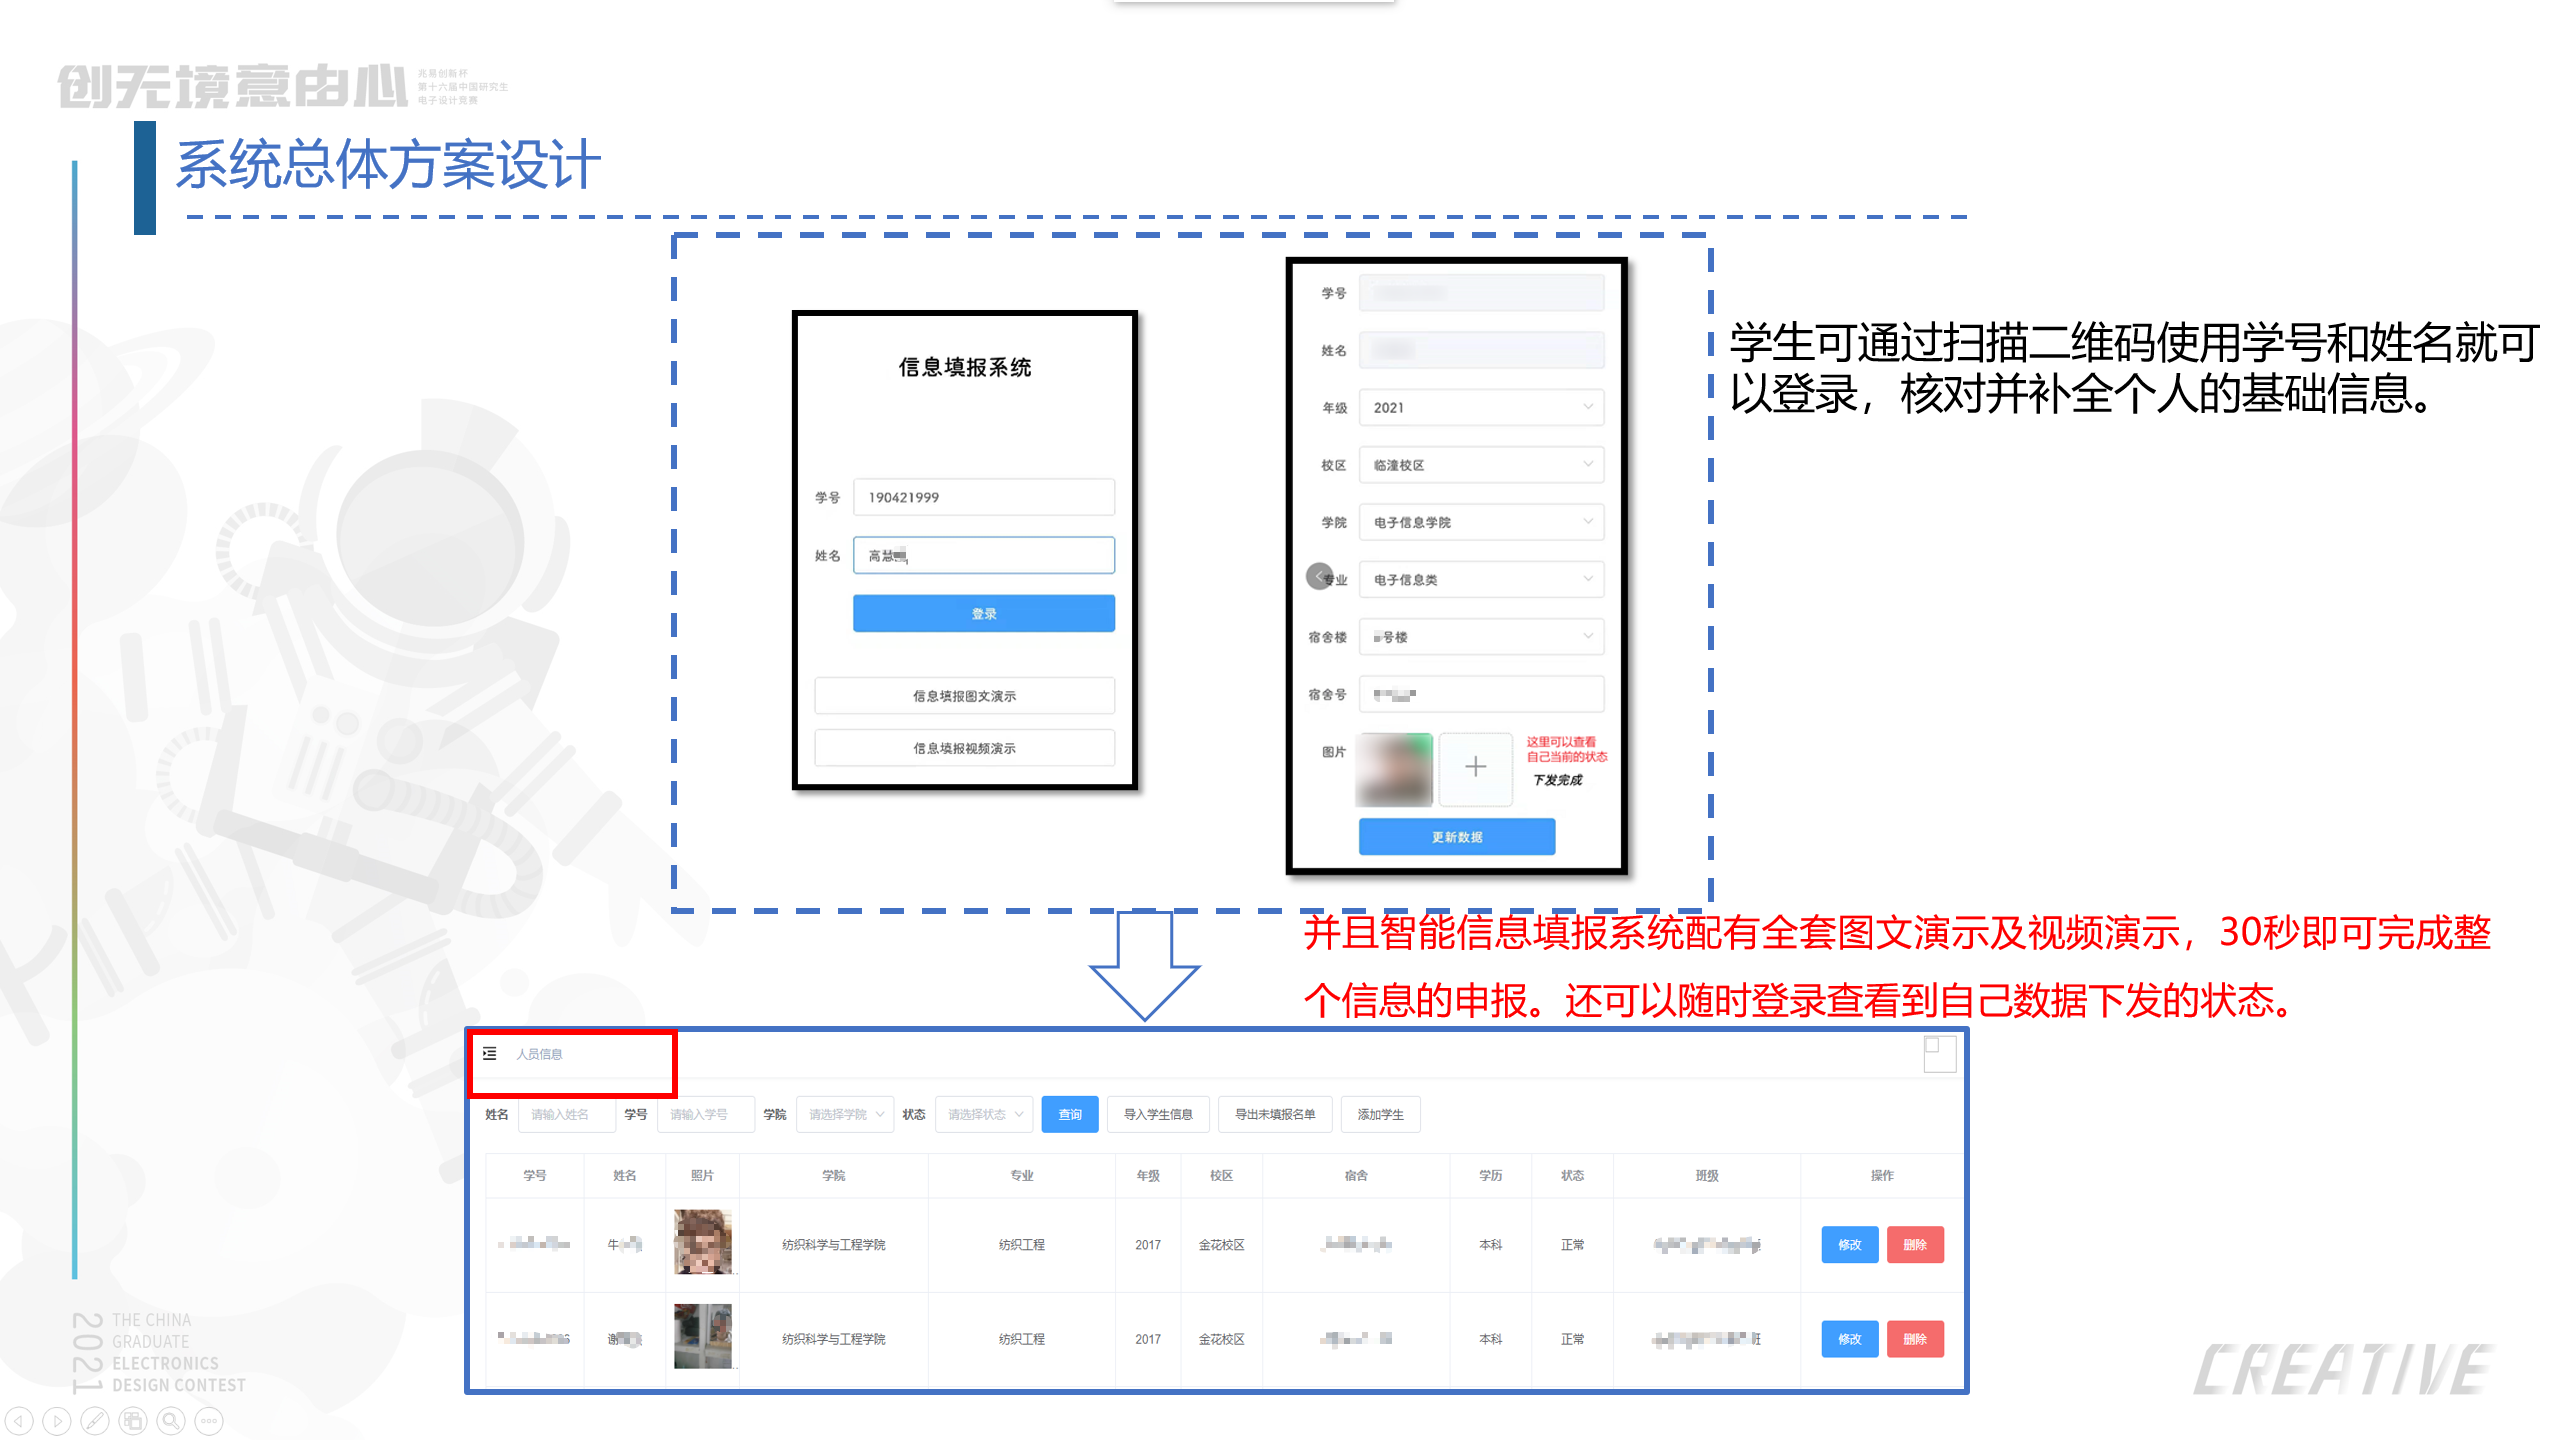Click the slide title 系统总体方案设计
The width and height of the screenshot is (2560, 1440).
point(388,165)
